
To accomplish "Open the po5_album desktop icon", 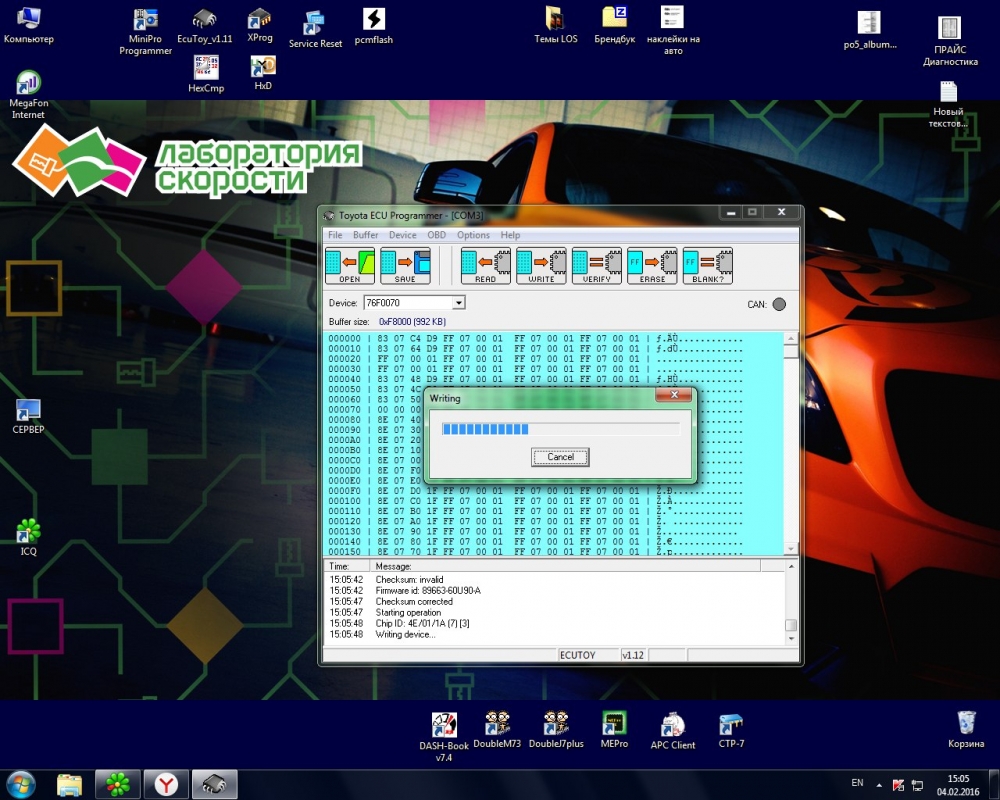I will (x=870, y=30).
